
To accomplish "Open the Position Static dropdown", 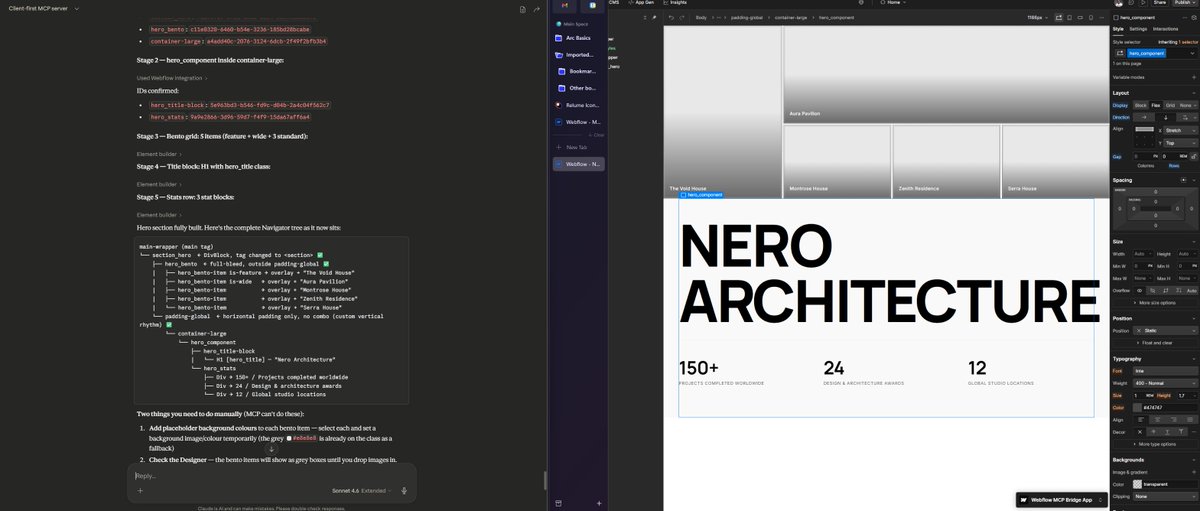I will pos(1165,330).
